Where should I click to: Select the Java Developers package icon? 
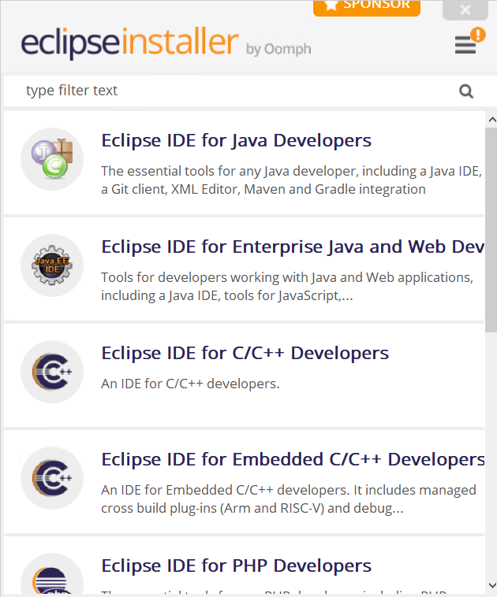(52, 159)
